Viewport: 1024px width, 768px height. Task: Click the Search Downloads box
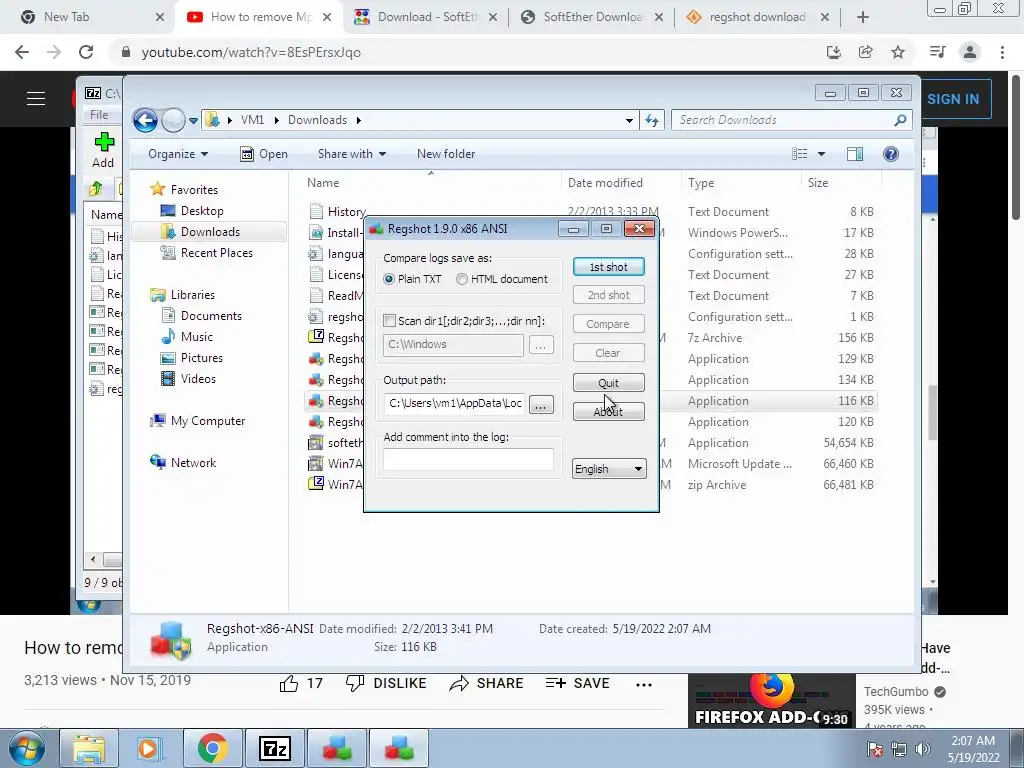coord(782,120)
